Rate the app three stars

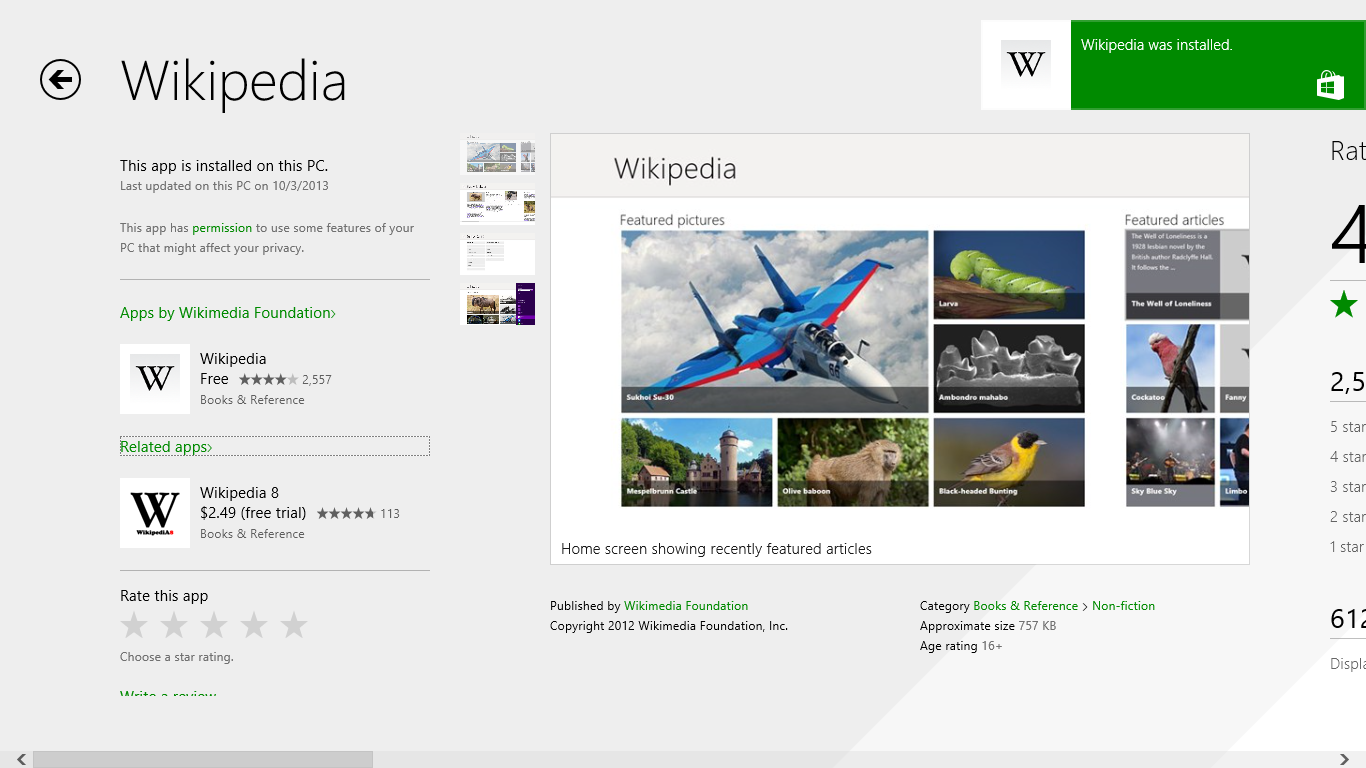pyautogui.click(x=214, y=626)
